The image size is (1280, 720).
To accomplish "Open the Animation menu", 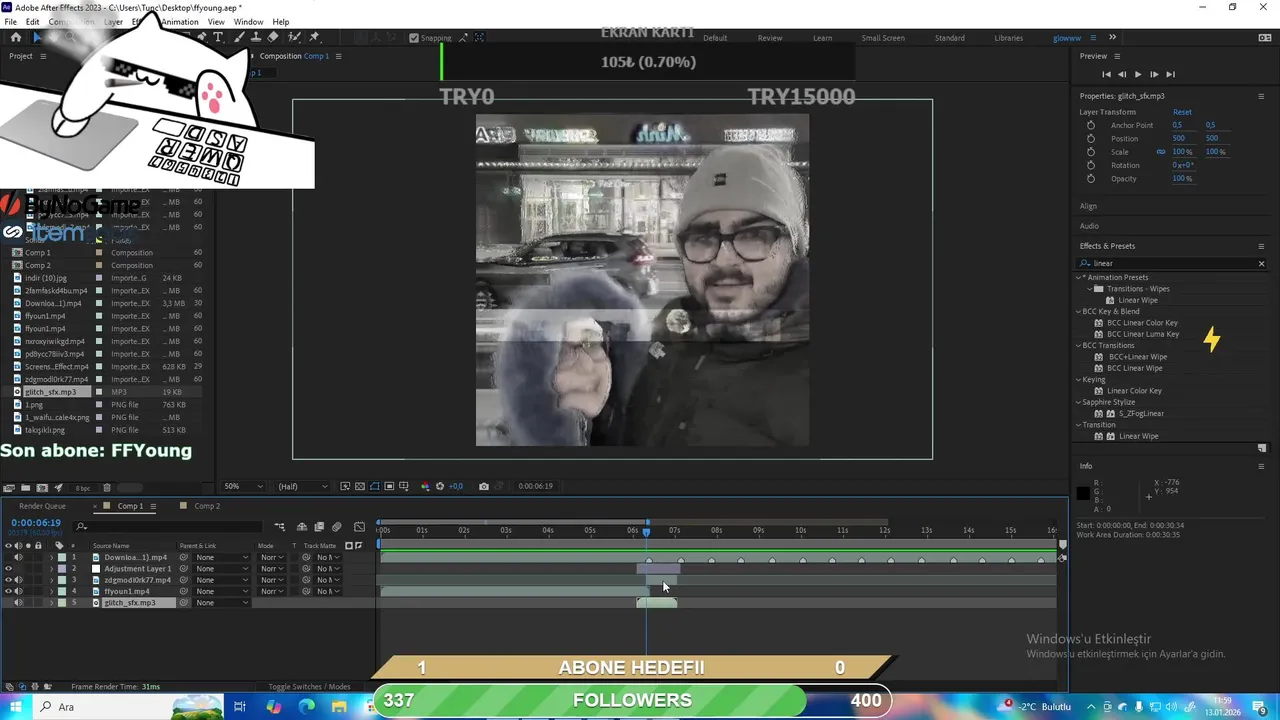I will (x=180, y=22).
